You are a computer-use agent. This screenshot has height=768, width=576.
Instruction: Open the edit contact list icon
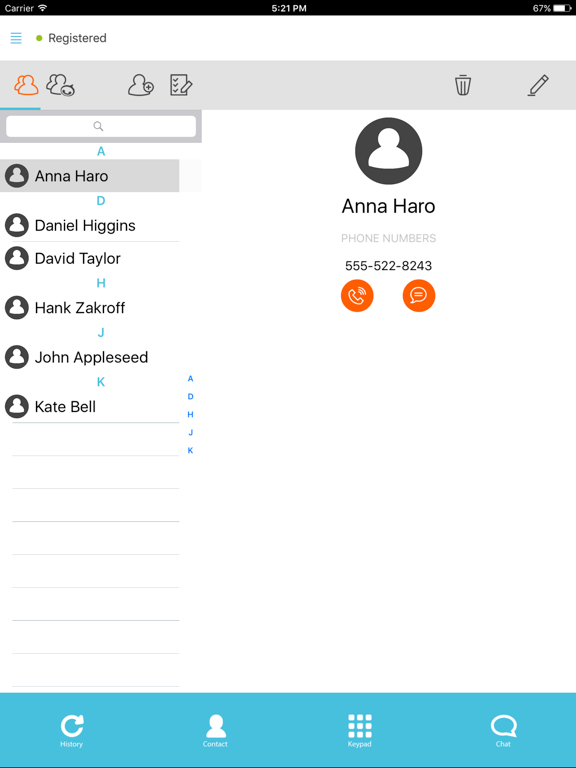pyautogui.click(x=181, y=85)
